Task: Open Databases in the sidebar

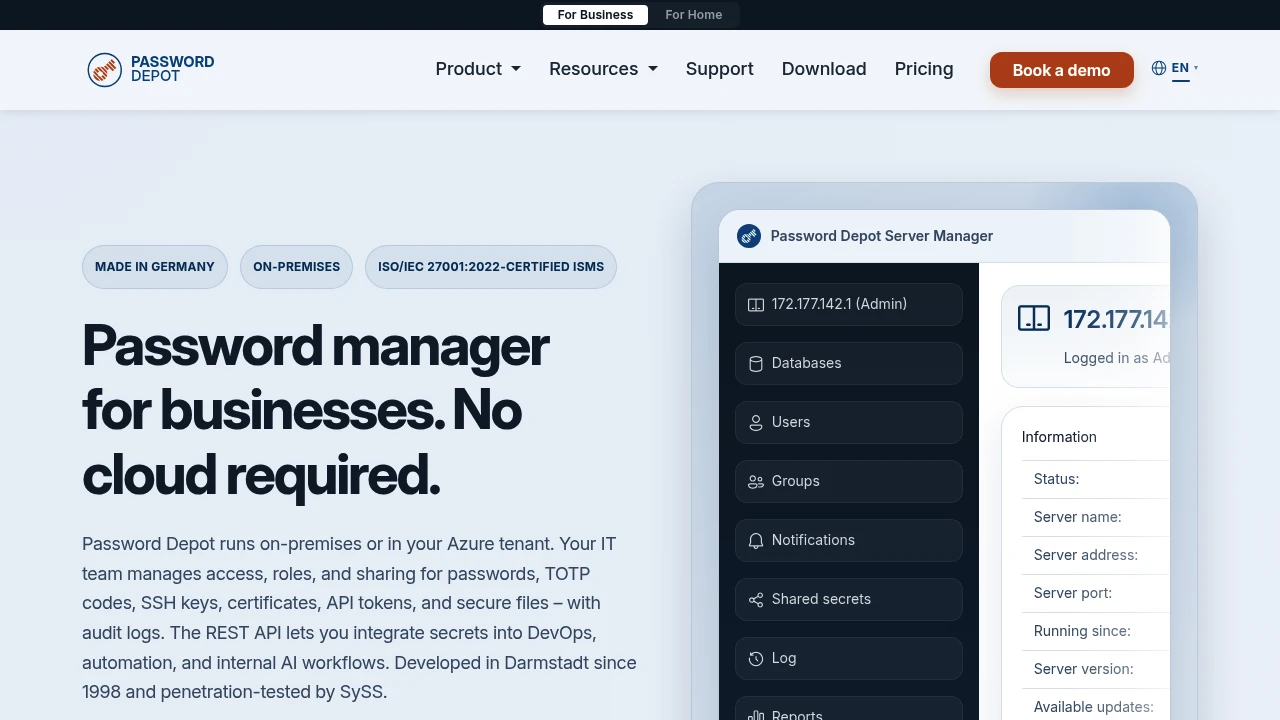Action: [x=849, y=363]
